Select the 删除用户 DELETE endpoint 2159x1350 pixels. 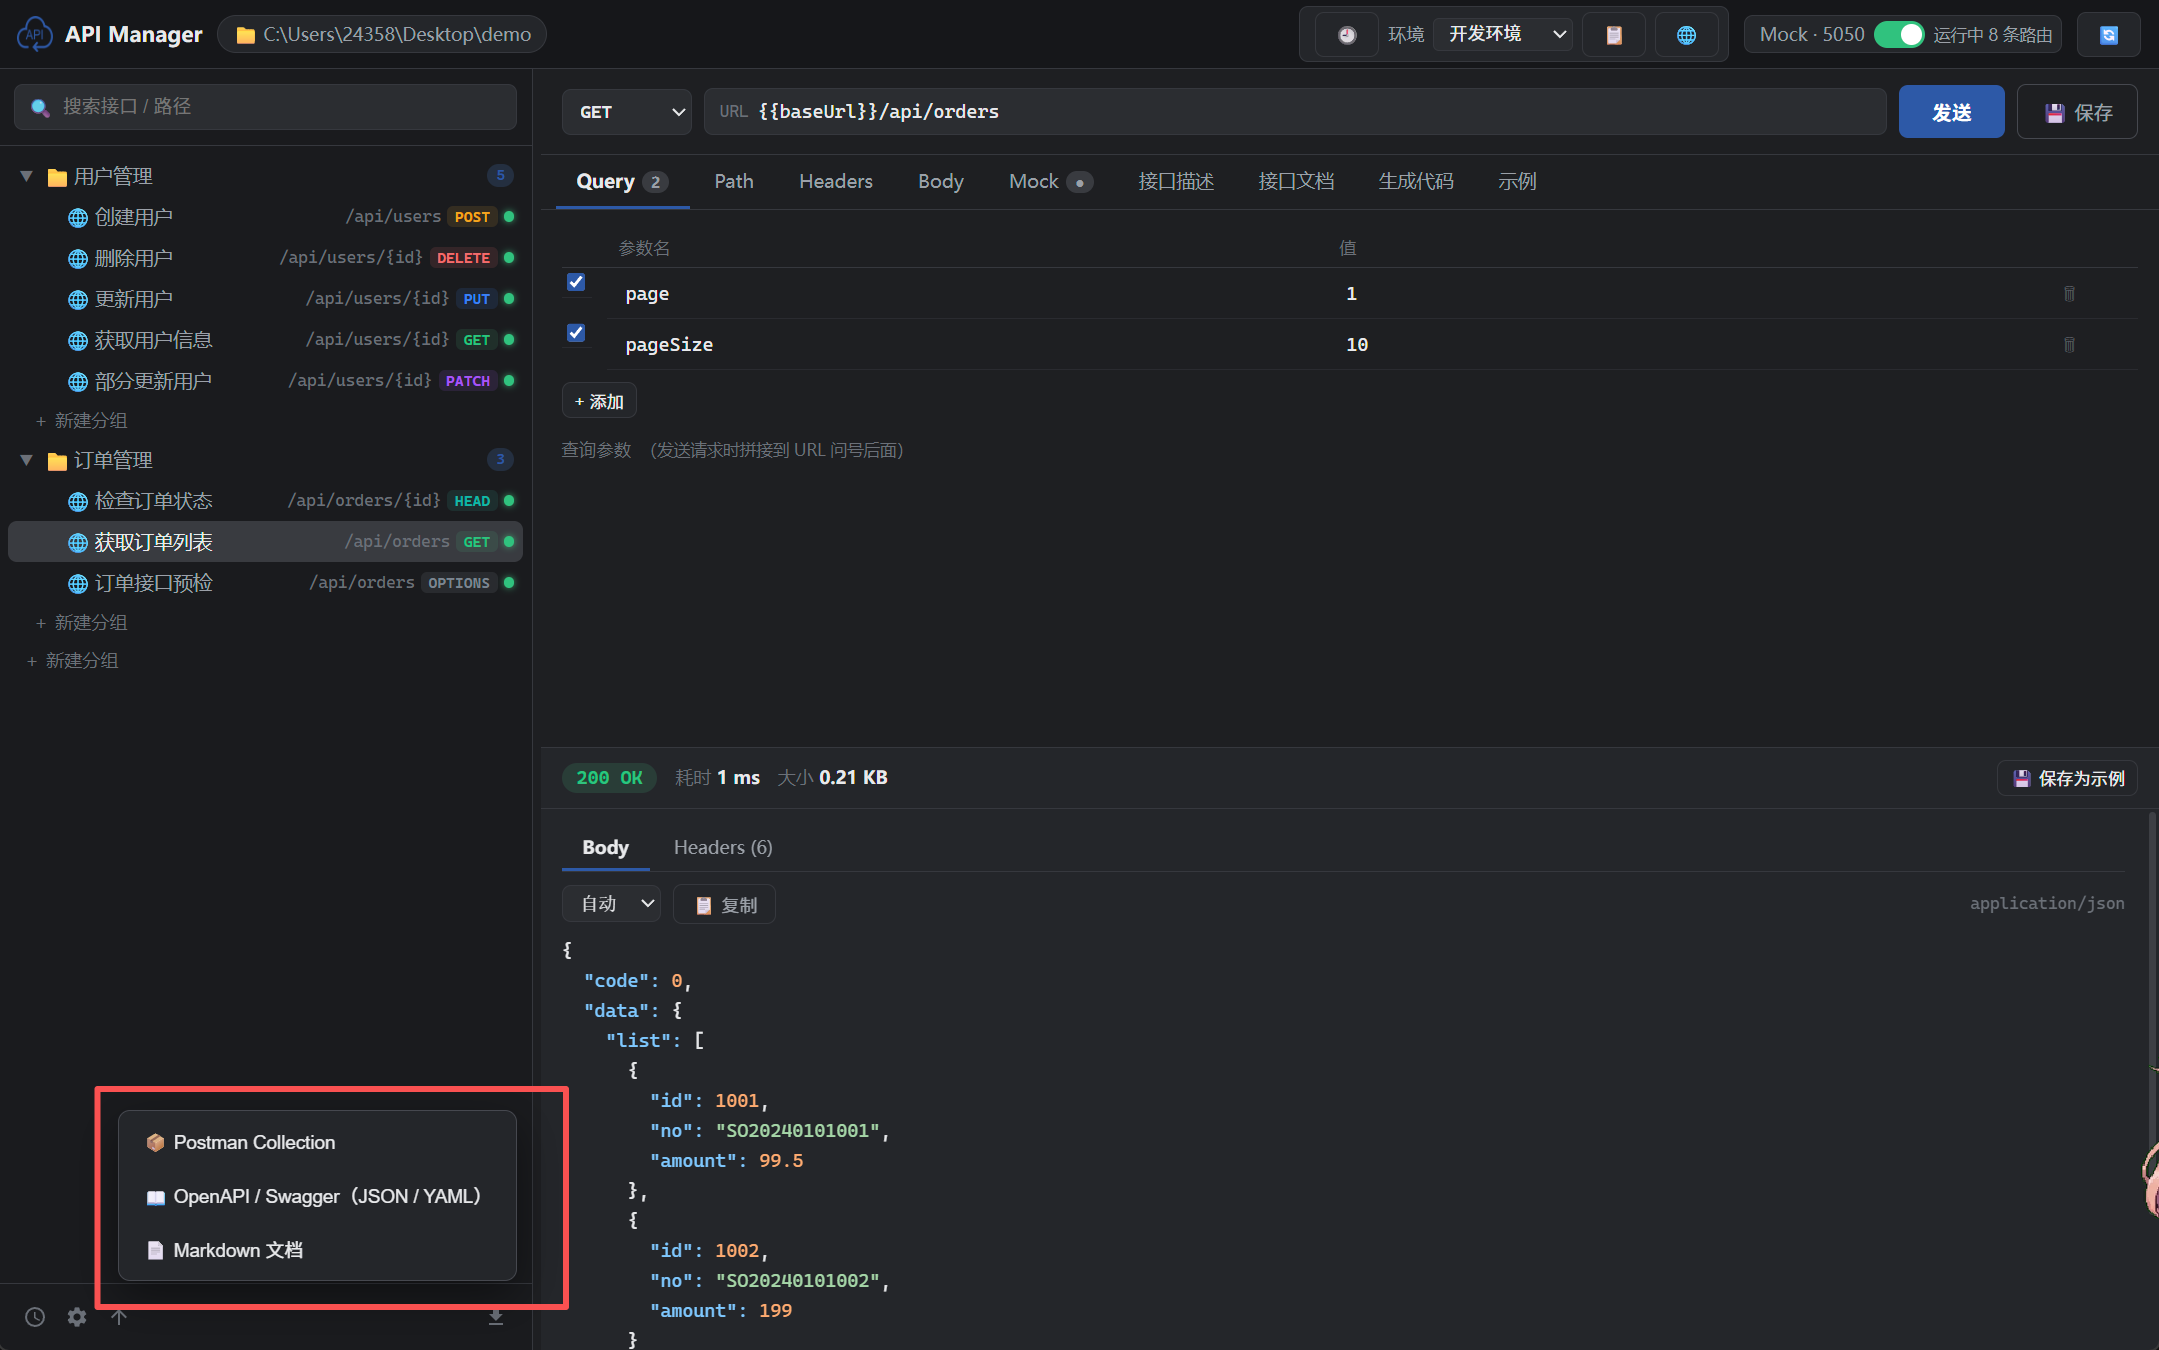click(x=266, y=258)
